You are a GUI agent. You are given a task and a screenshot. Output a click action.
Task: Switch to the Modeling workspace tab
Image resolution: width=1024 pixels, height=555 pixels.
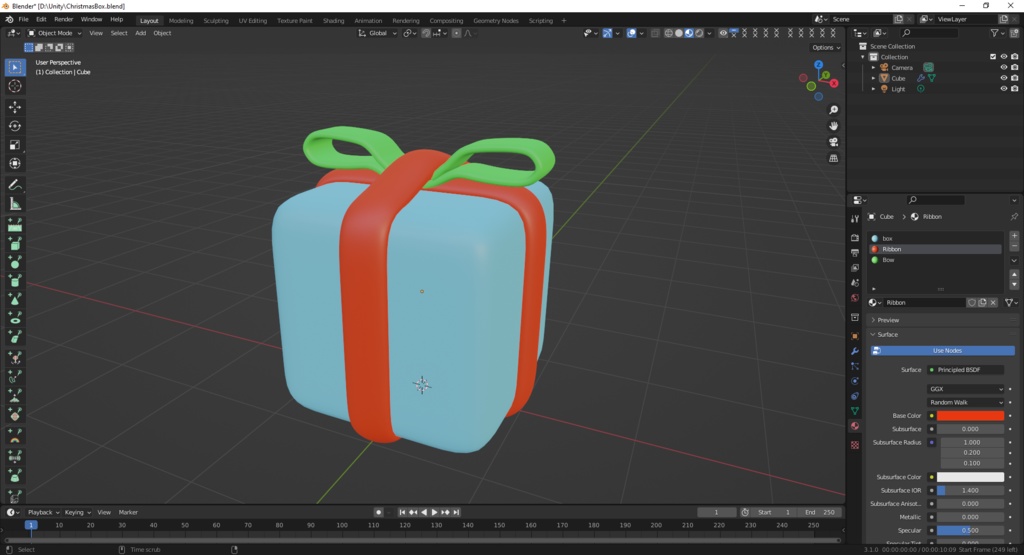click(x=181, y=21)
